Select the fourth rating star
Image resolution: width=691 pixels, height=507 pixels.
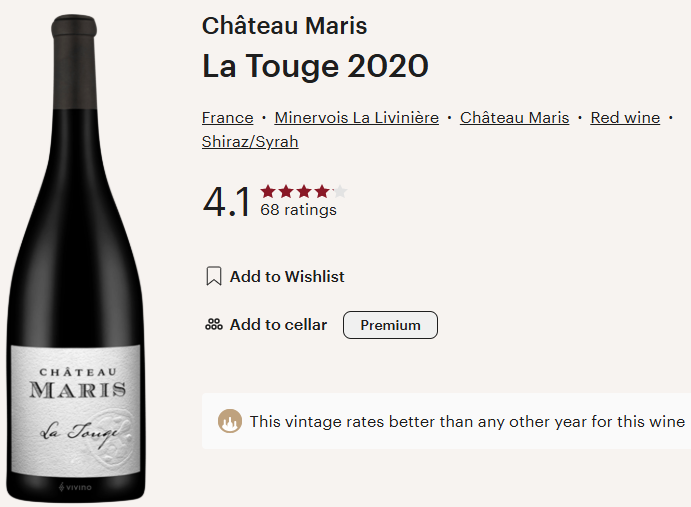tap(321, 191)
